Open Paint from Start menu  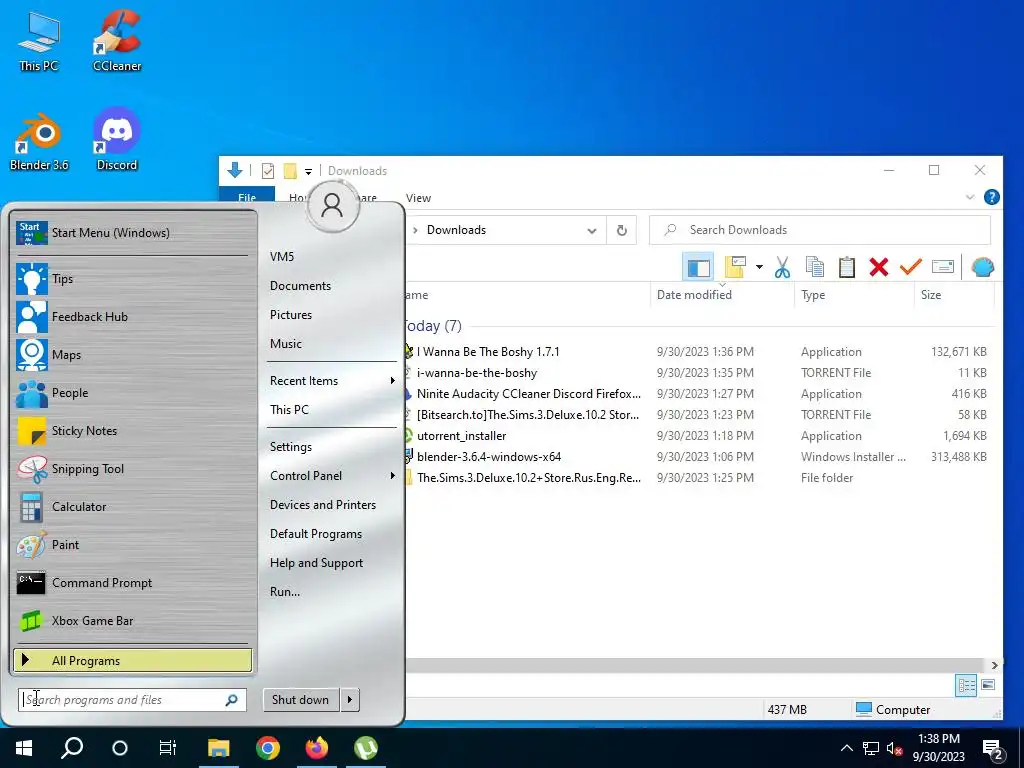[133, 545]
